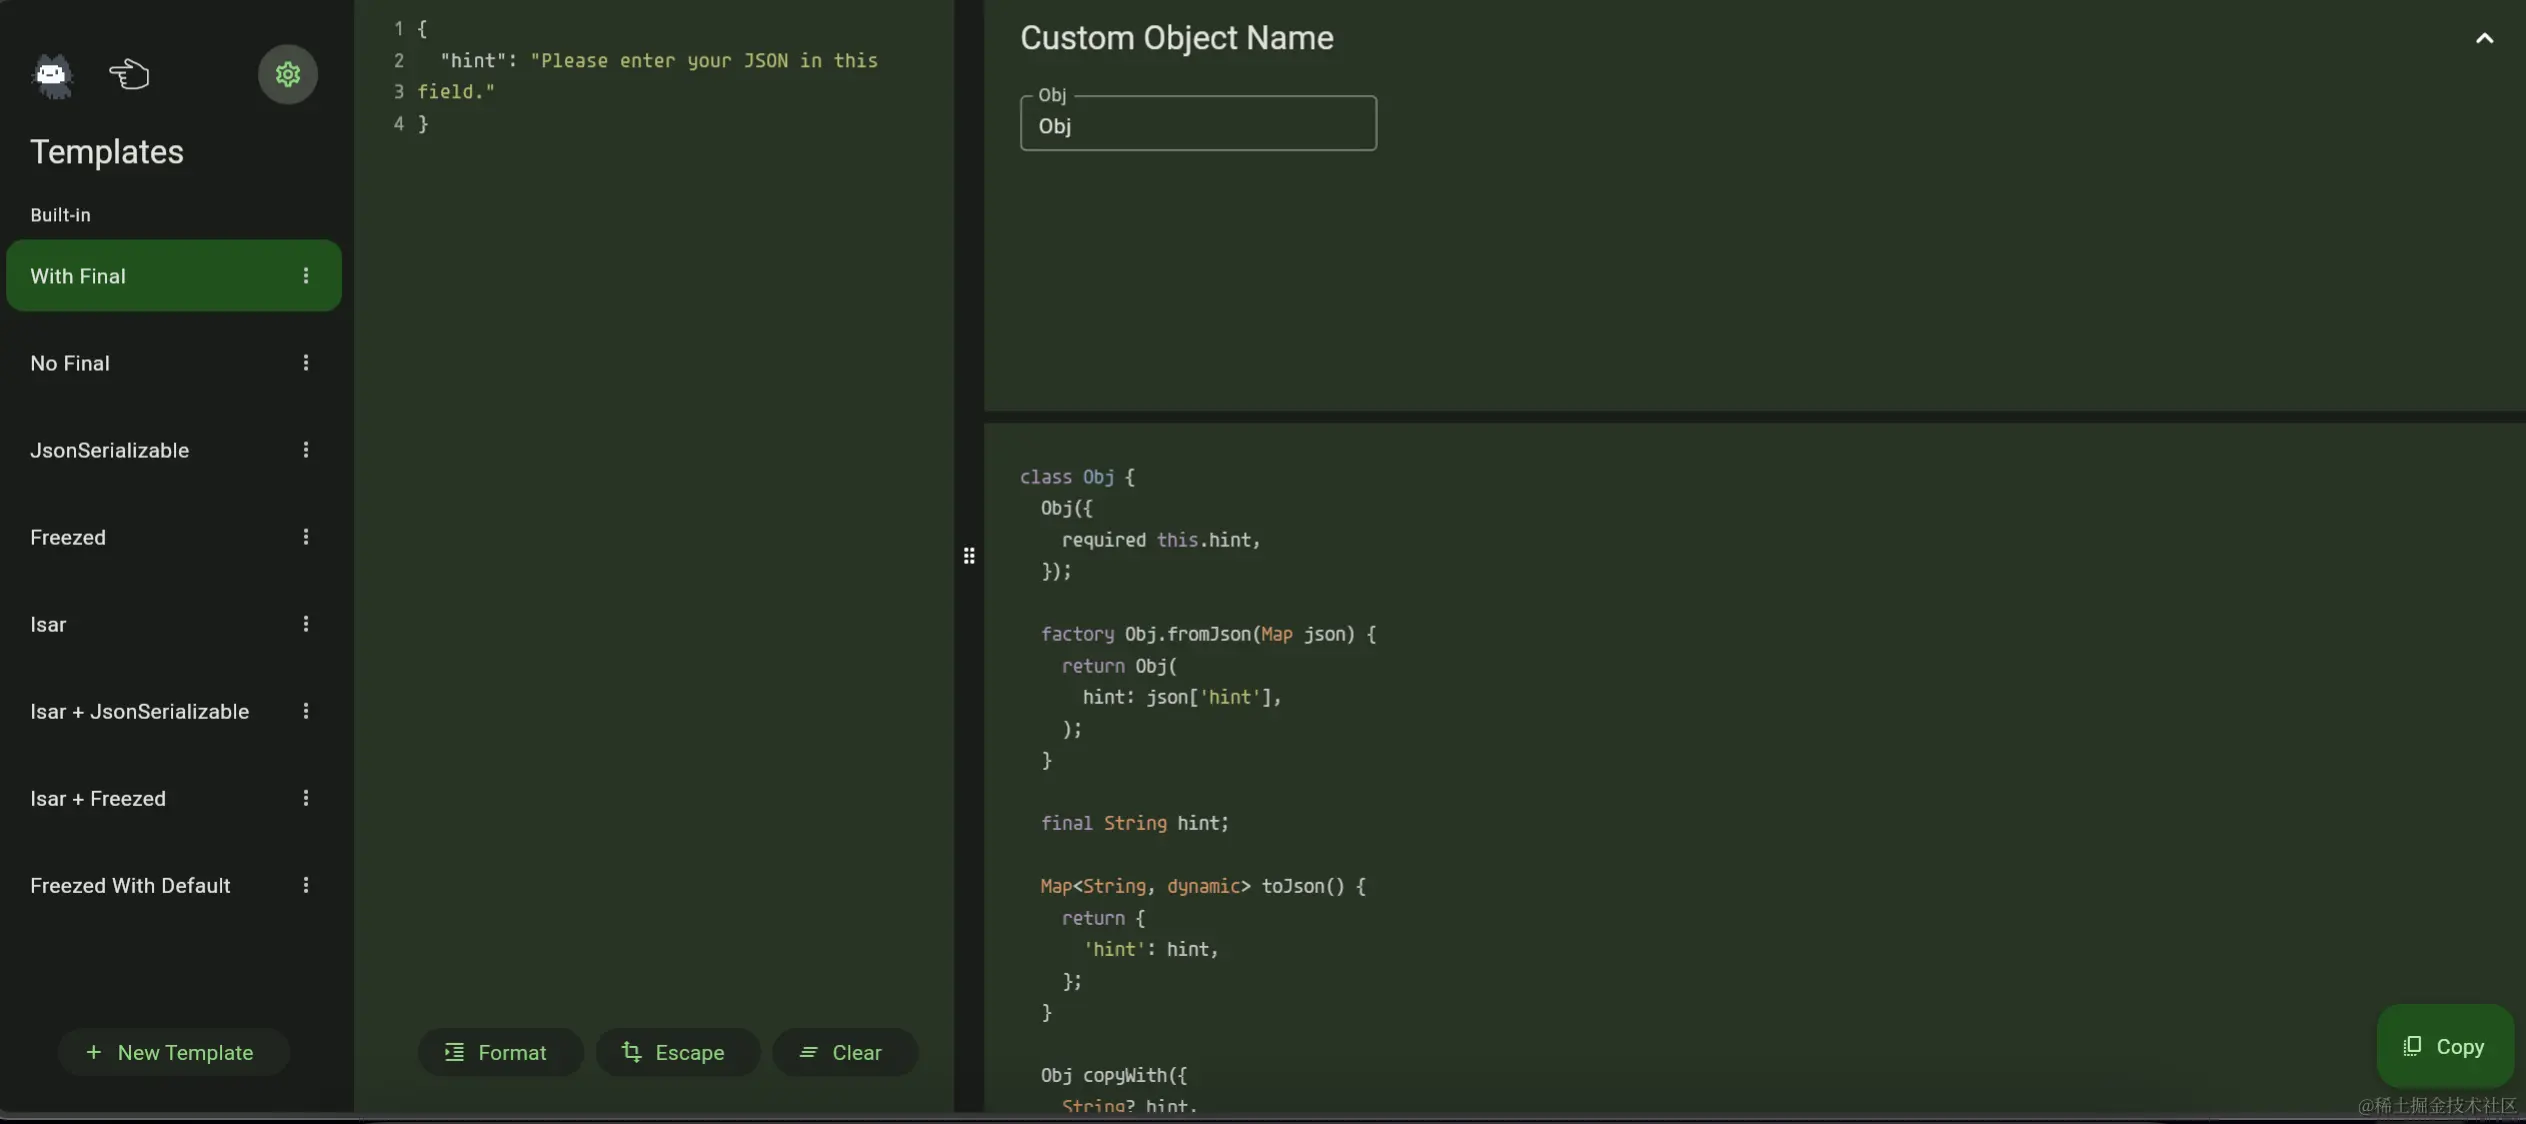
Task: Click the 'factory Obj.fromJson(Map json)' line
Action: coord(1208,634)
